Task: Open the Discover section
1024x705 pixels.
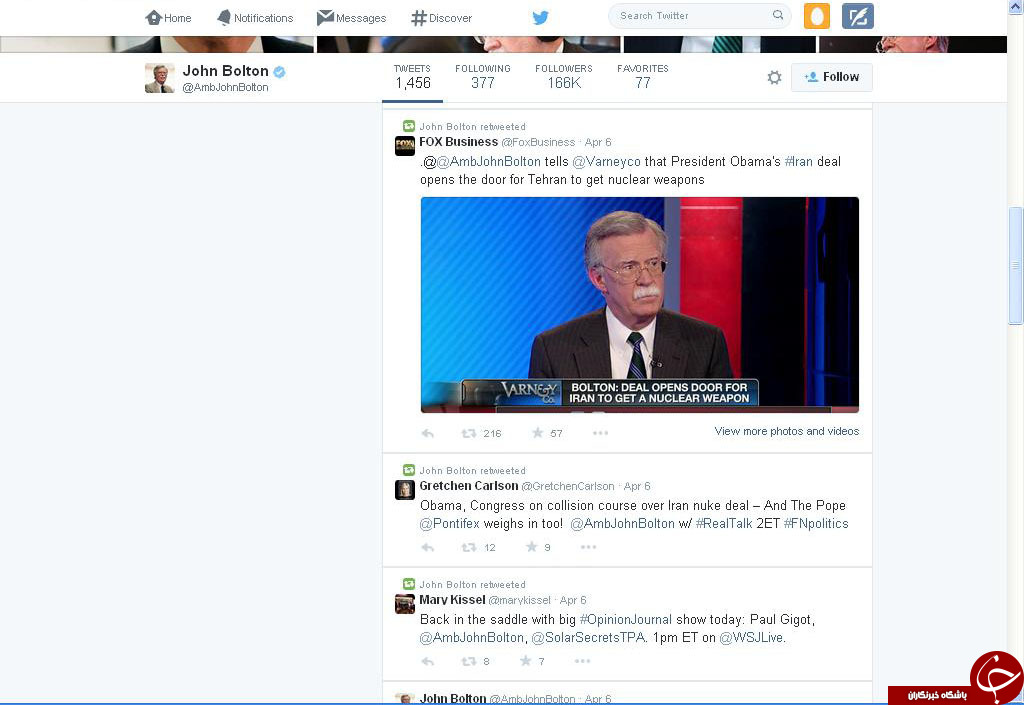Action: click(441, 18)
